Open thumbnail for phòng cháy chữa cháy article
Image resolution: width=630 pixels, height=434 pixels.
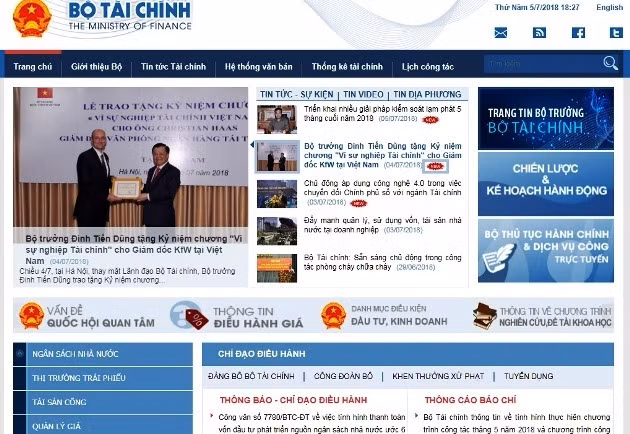tap(277, 268)
